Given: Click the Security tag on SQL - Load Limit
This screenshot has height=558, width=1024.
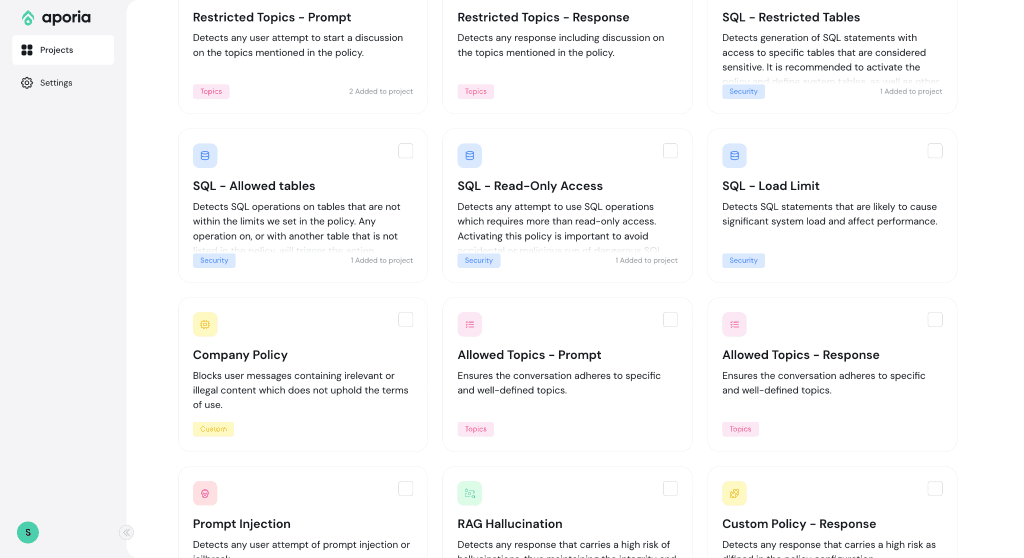Looking at the screenshot, I should pyautogui.click(x=743, y=260).
